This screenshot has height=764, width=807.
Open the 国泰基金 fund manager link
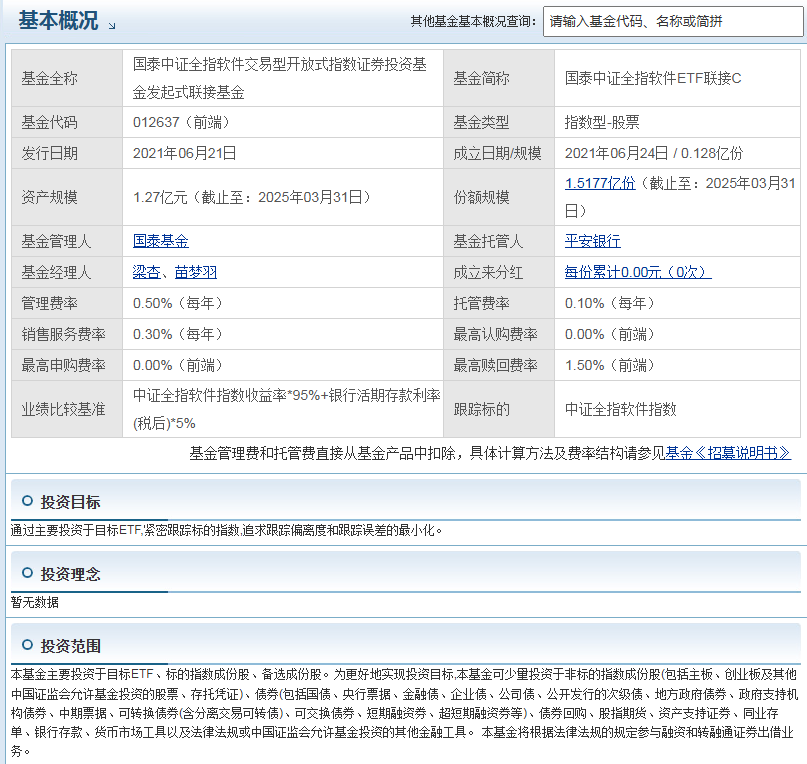[x=161, y=241]
